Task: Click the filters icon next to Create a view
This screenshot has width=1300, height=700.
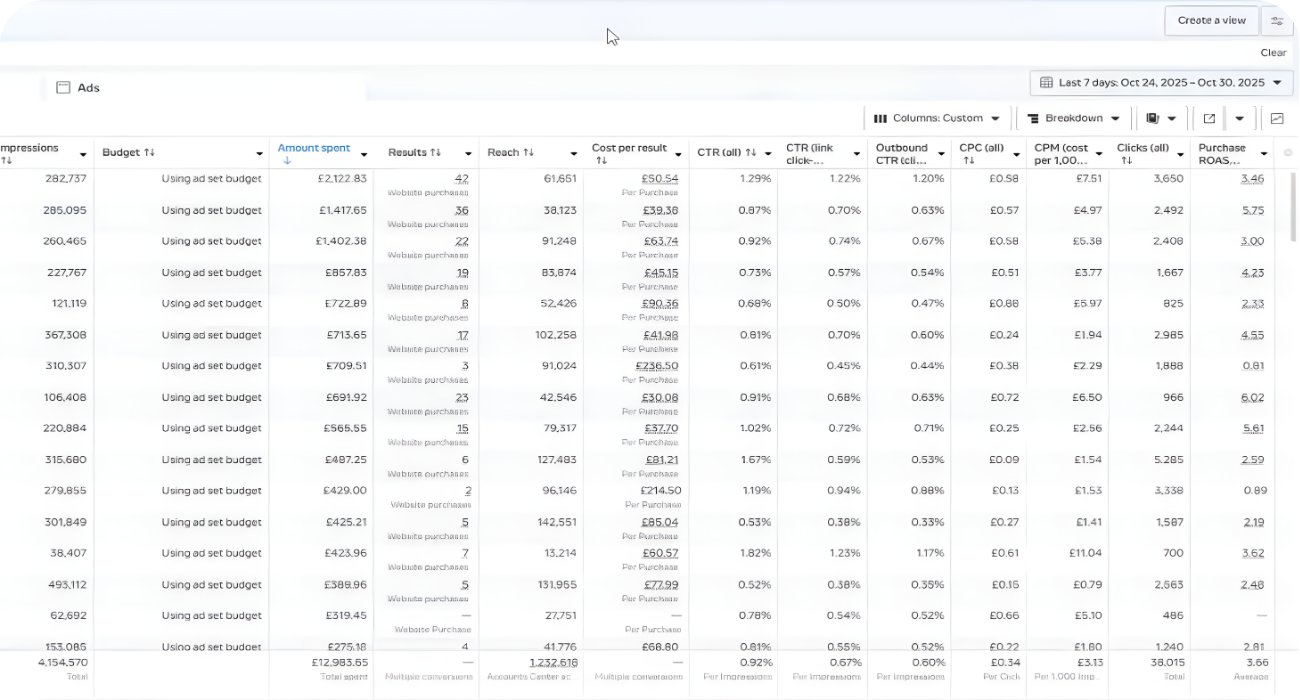Action: [x=1277, y=20]
